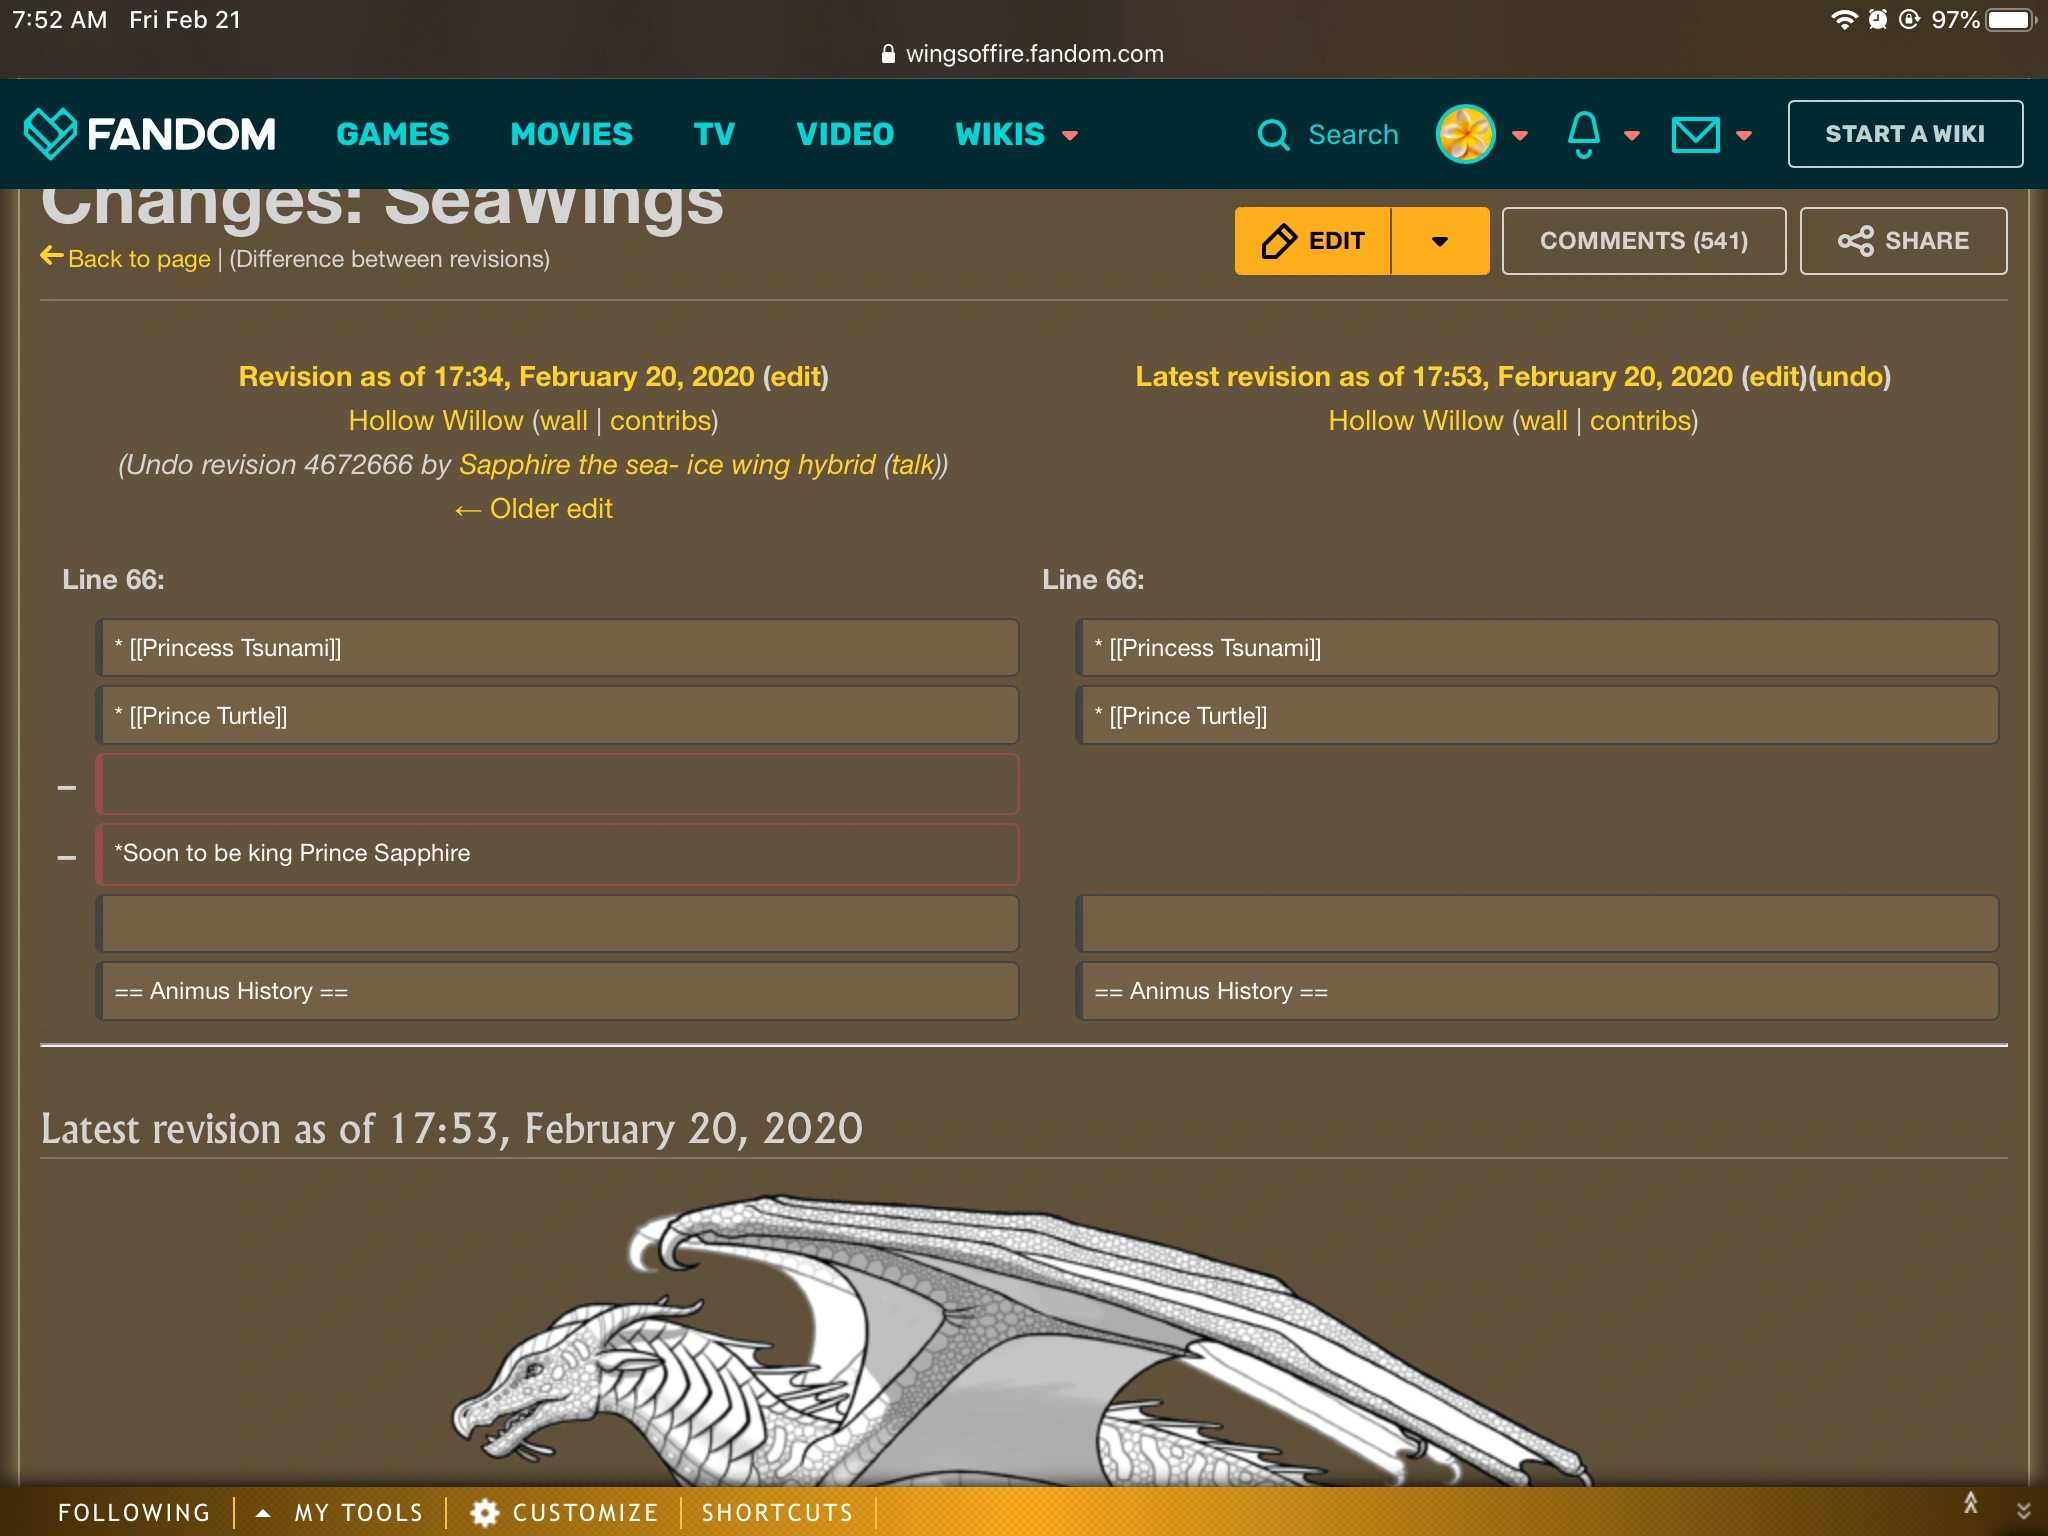Open the user avatar menu
The image size is (2048, 1536).
click(1465, 134)
